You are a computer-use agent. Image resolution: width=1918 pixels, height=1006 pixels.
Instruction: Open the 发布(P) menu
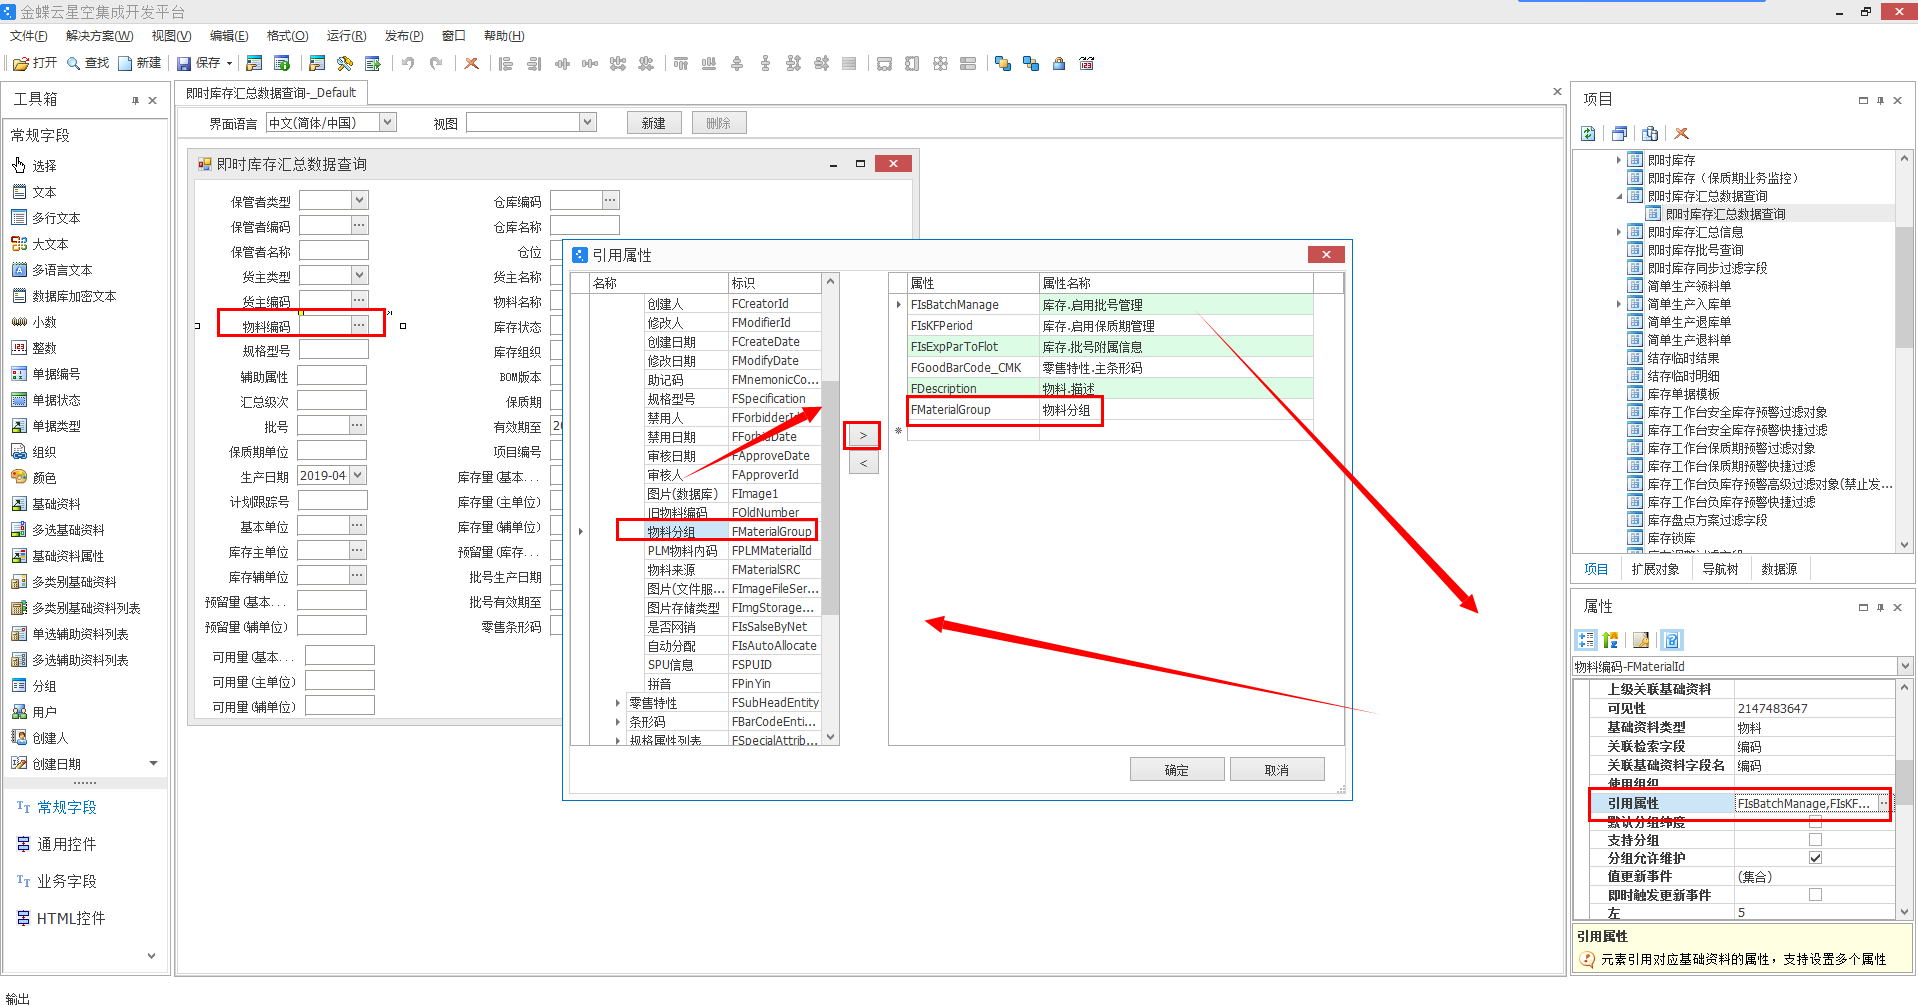coord(404,36)
